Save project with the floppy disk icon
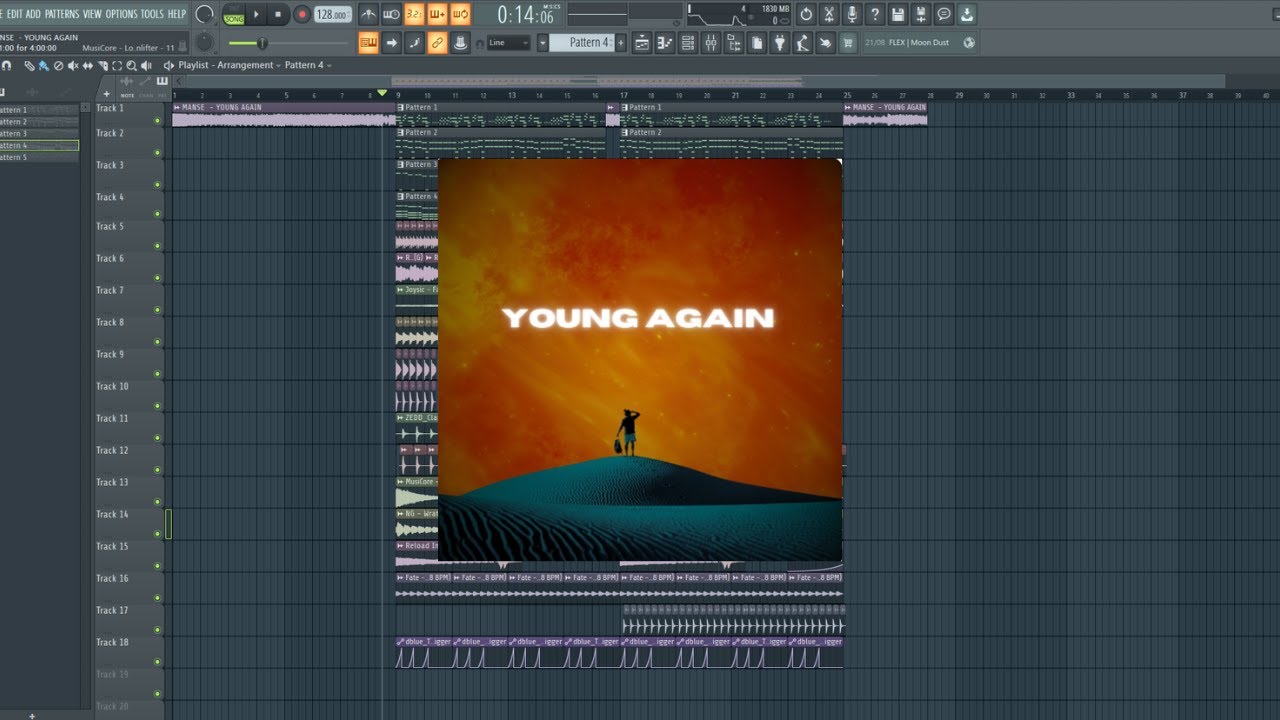 point(898,14)
